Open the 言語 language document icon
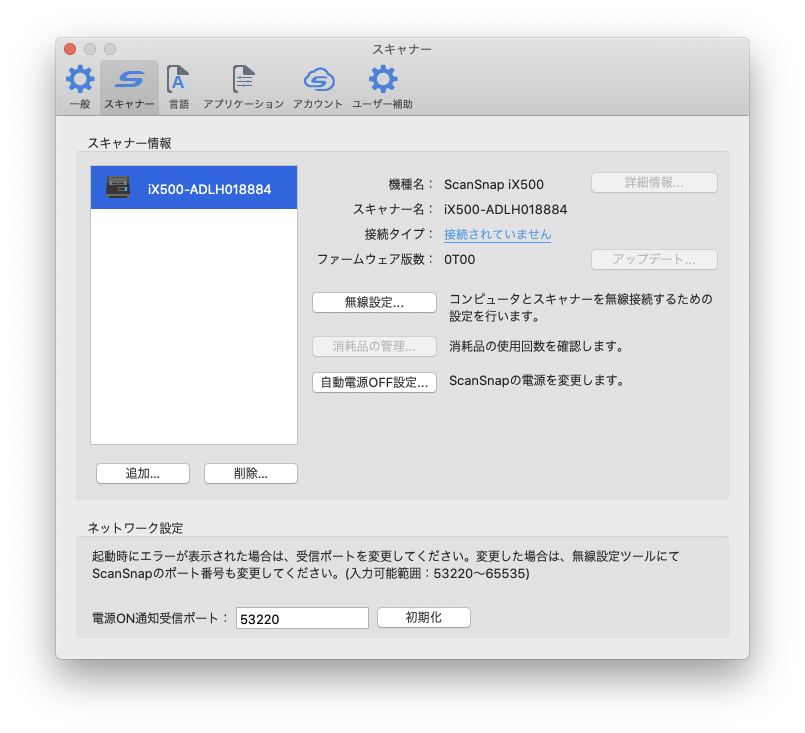Screen dimensions: 805x733 tap(178, 79)
